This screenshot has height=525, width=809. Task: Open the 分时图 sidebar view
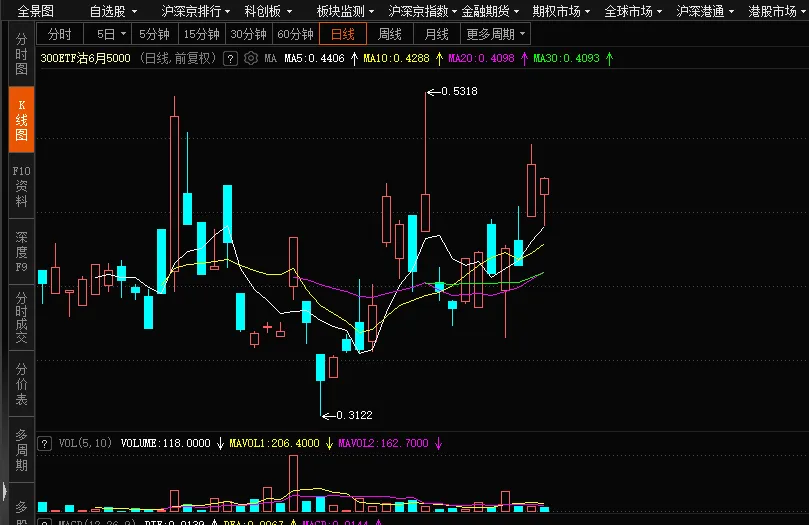tap(22, 54)
